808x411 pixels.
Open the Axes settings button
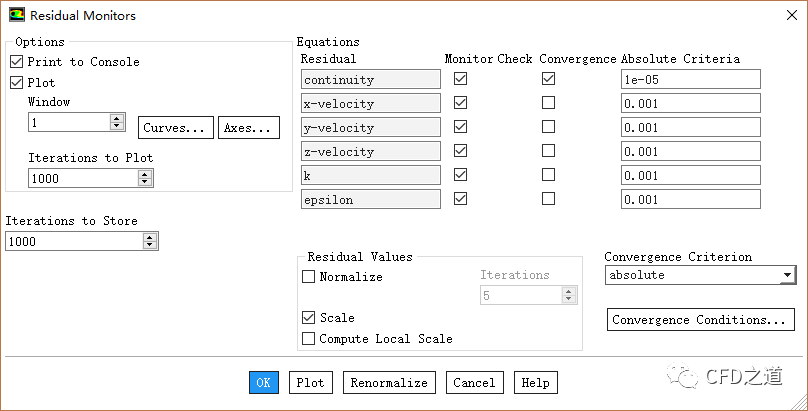(x=248, y=128)
